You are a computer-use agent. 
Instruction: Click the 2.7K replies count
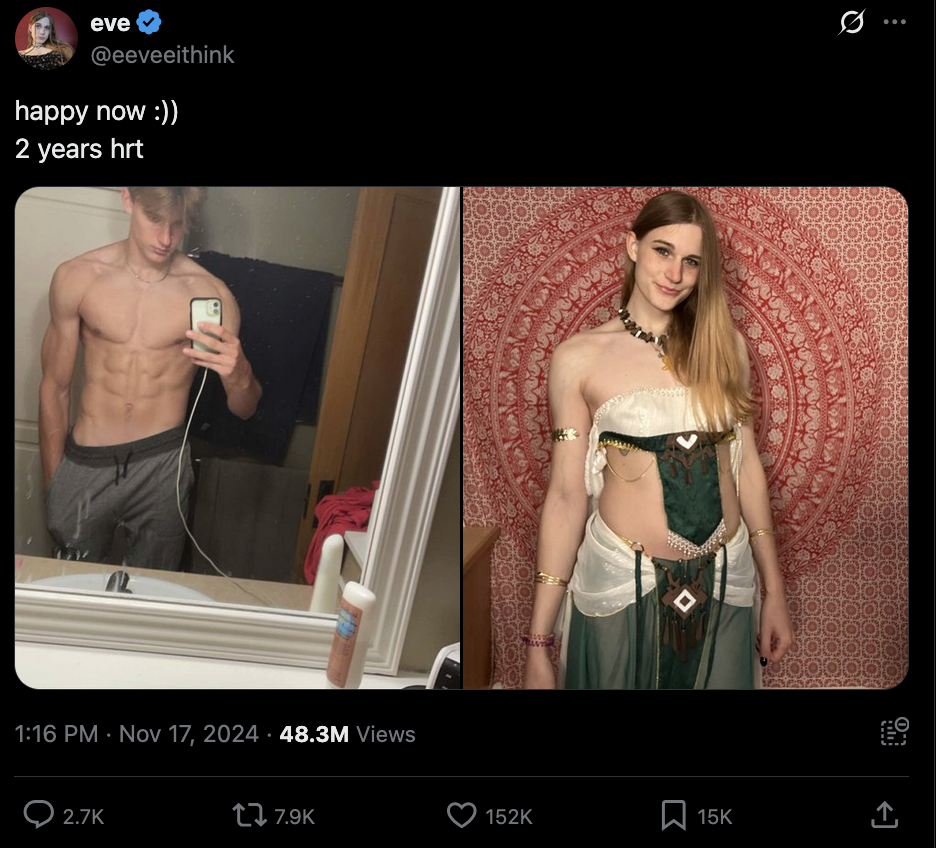(84, 816)
